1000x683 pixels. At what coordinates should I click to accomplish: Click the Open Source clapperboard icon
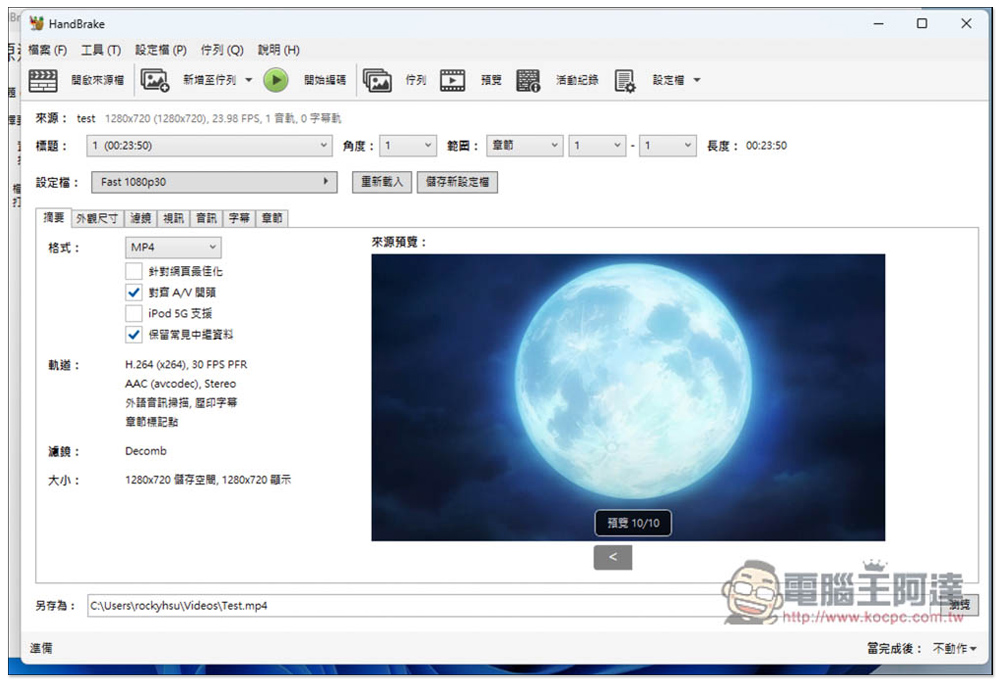tap(43, 80)
